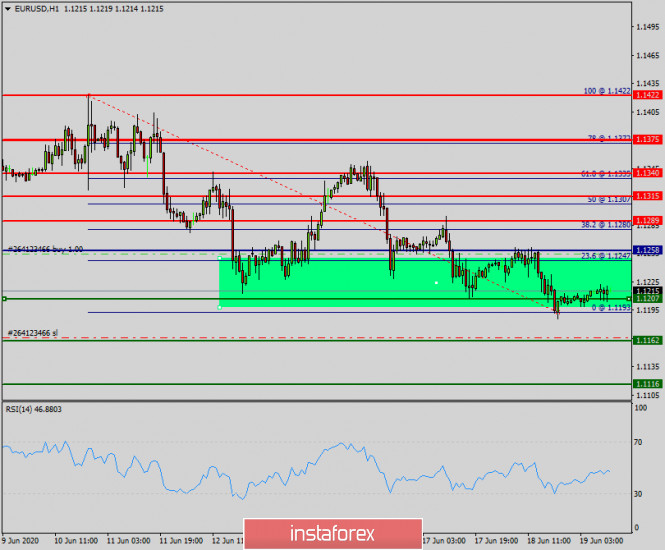This screenshot has width=665, height=550.
Task: Click the '17 Jun 19:00' time axis label
Action: tap(496, 541)
